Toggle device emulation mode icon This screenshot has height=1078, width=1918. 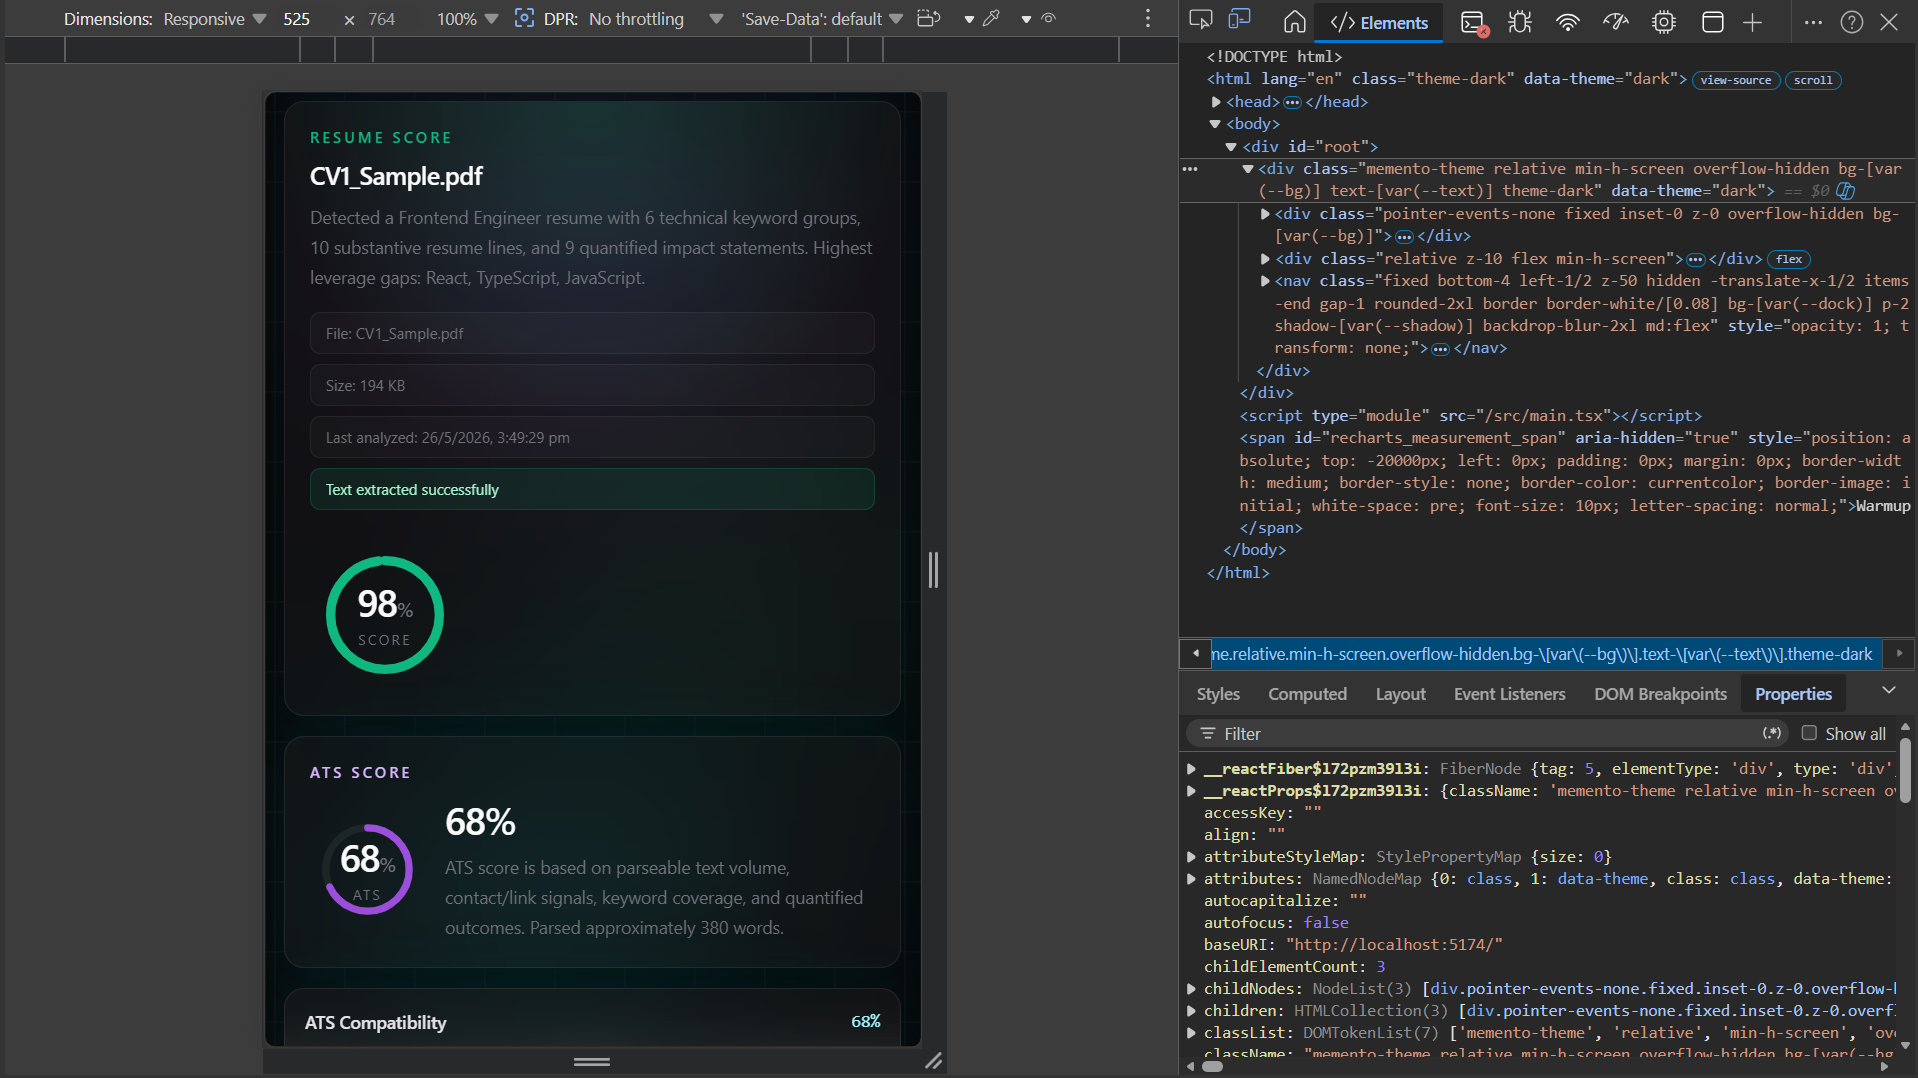(x=1240, y=20)
